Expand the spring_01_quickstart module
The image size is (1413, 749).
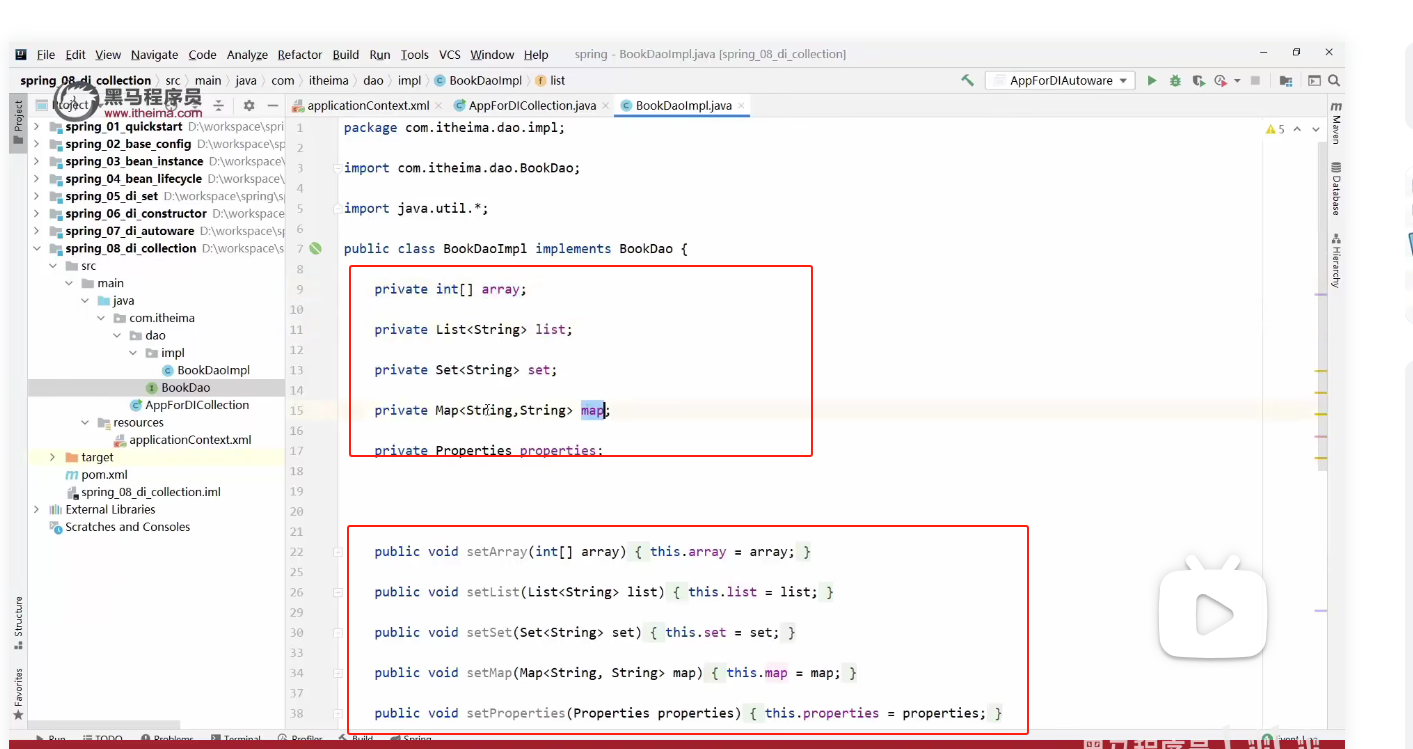[x=37, y=127]
